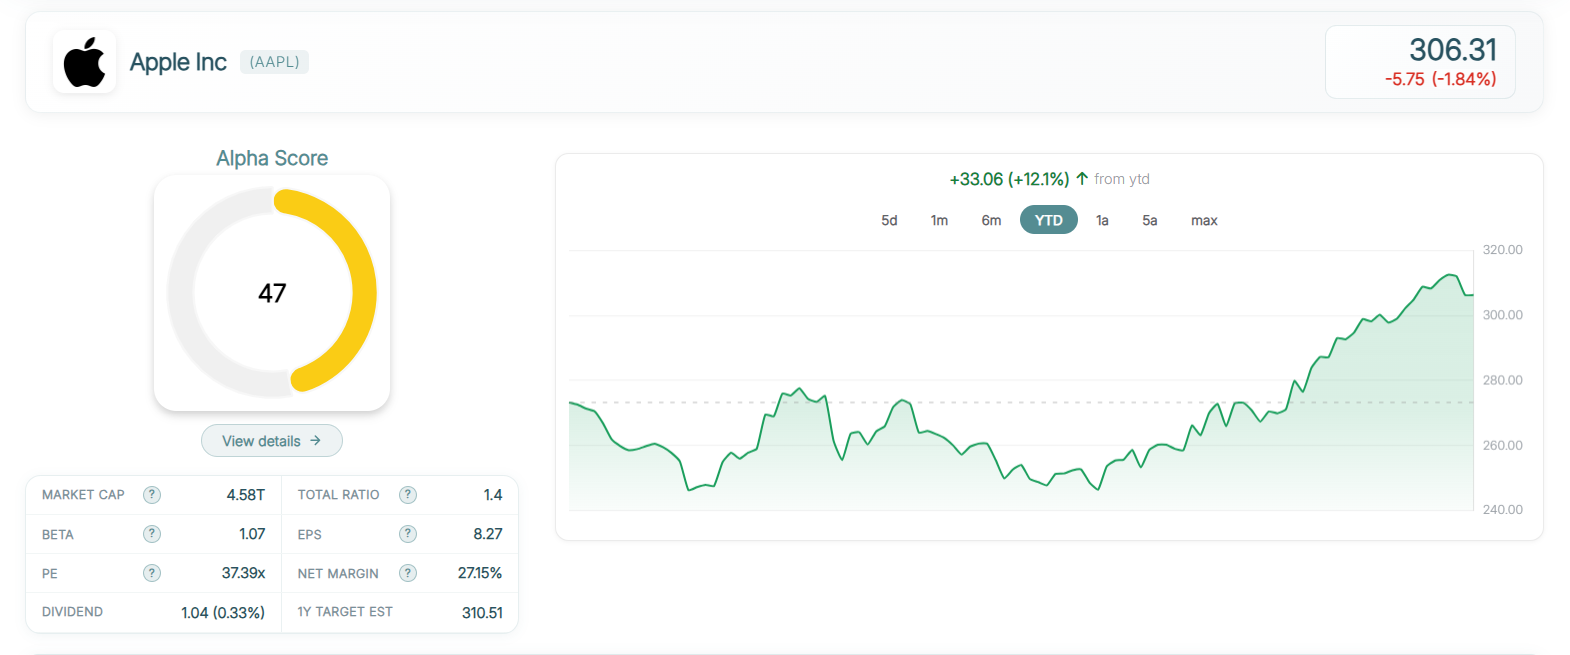Screen dimensions: 1570x655
Task: Open Beta help question mark icon
Action: [x=152, y=534]
